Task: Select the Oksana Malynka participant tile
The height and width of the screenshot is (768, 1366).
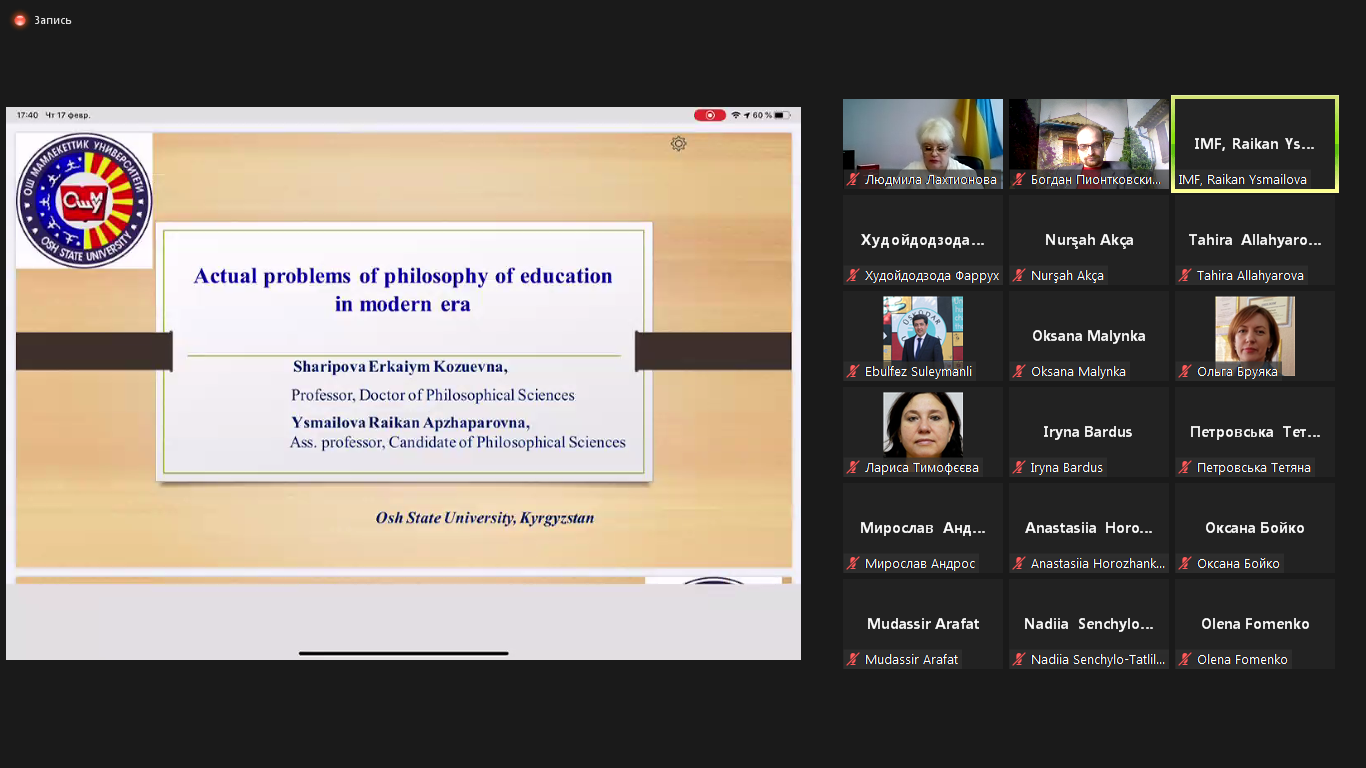Action: point(1088,336)
